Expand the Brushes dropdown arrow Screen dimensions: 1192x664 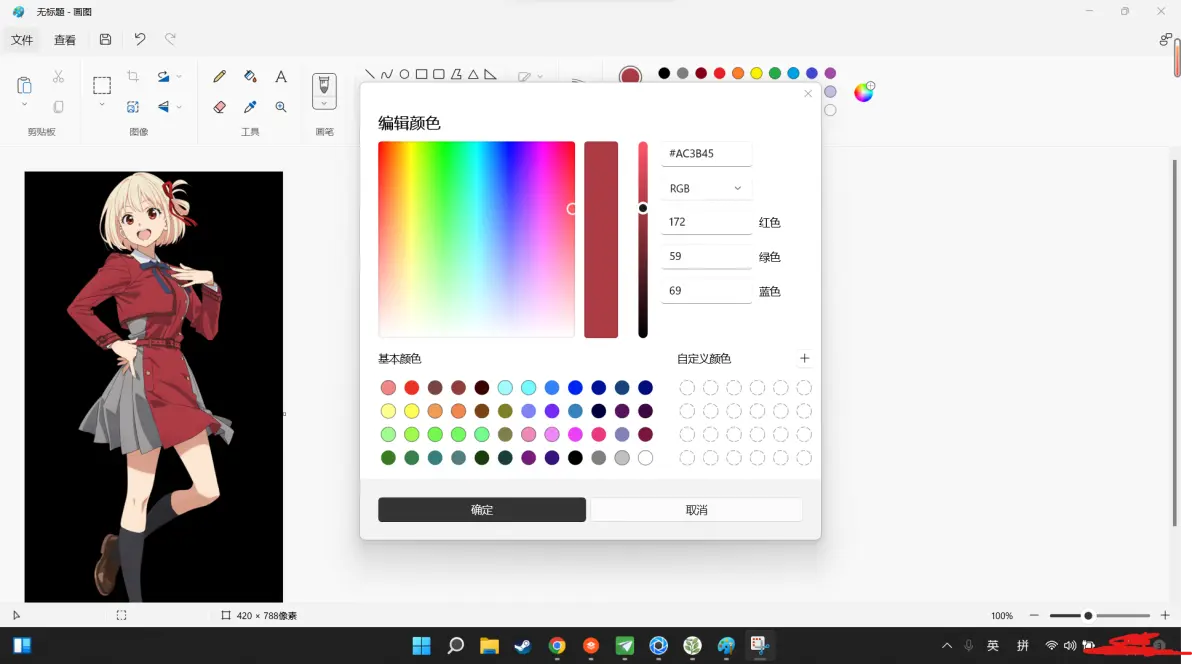click(324, 104)
